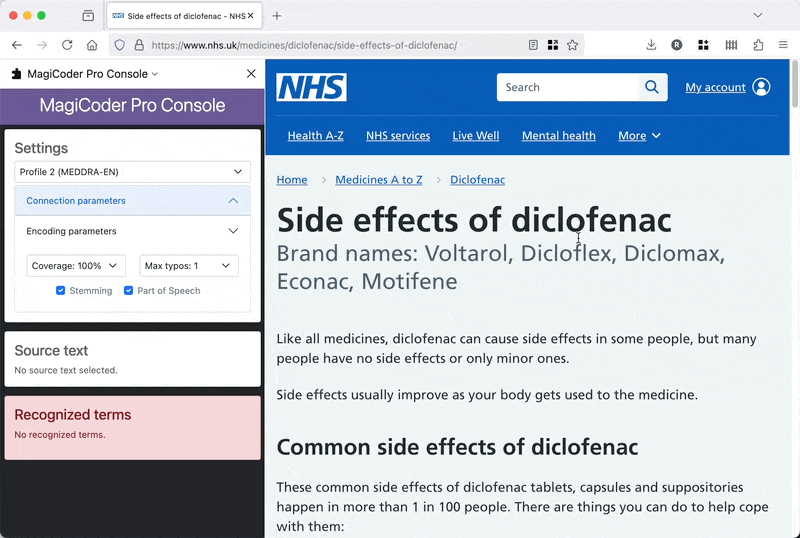Go to Home breadcrumb
The height and width of the screenshot is (538, 800).
(x=292, y=180)
